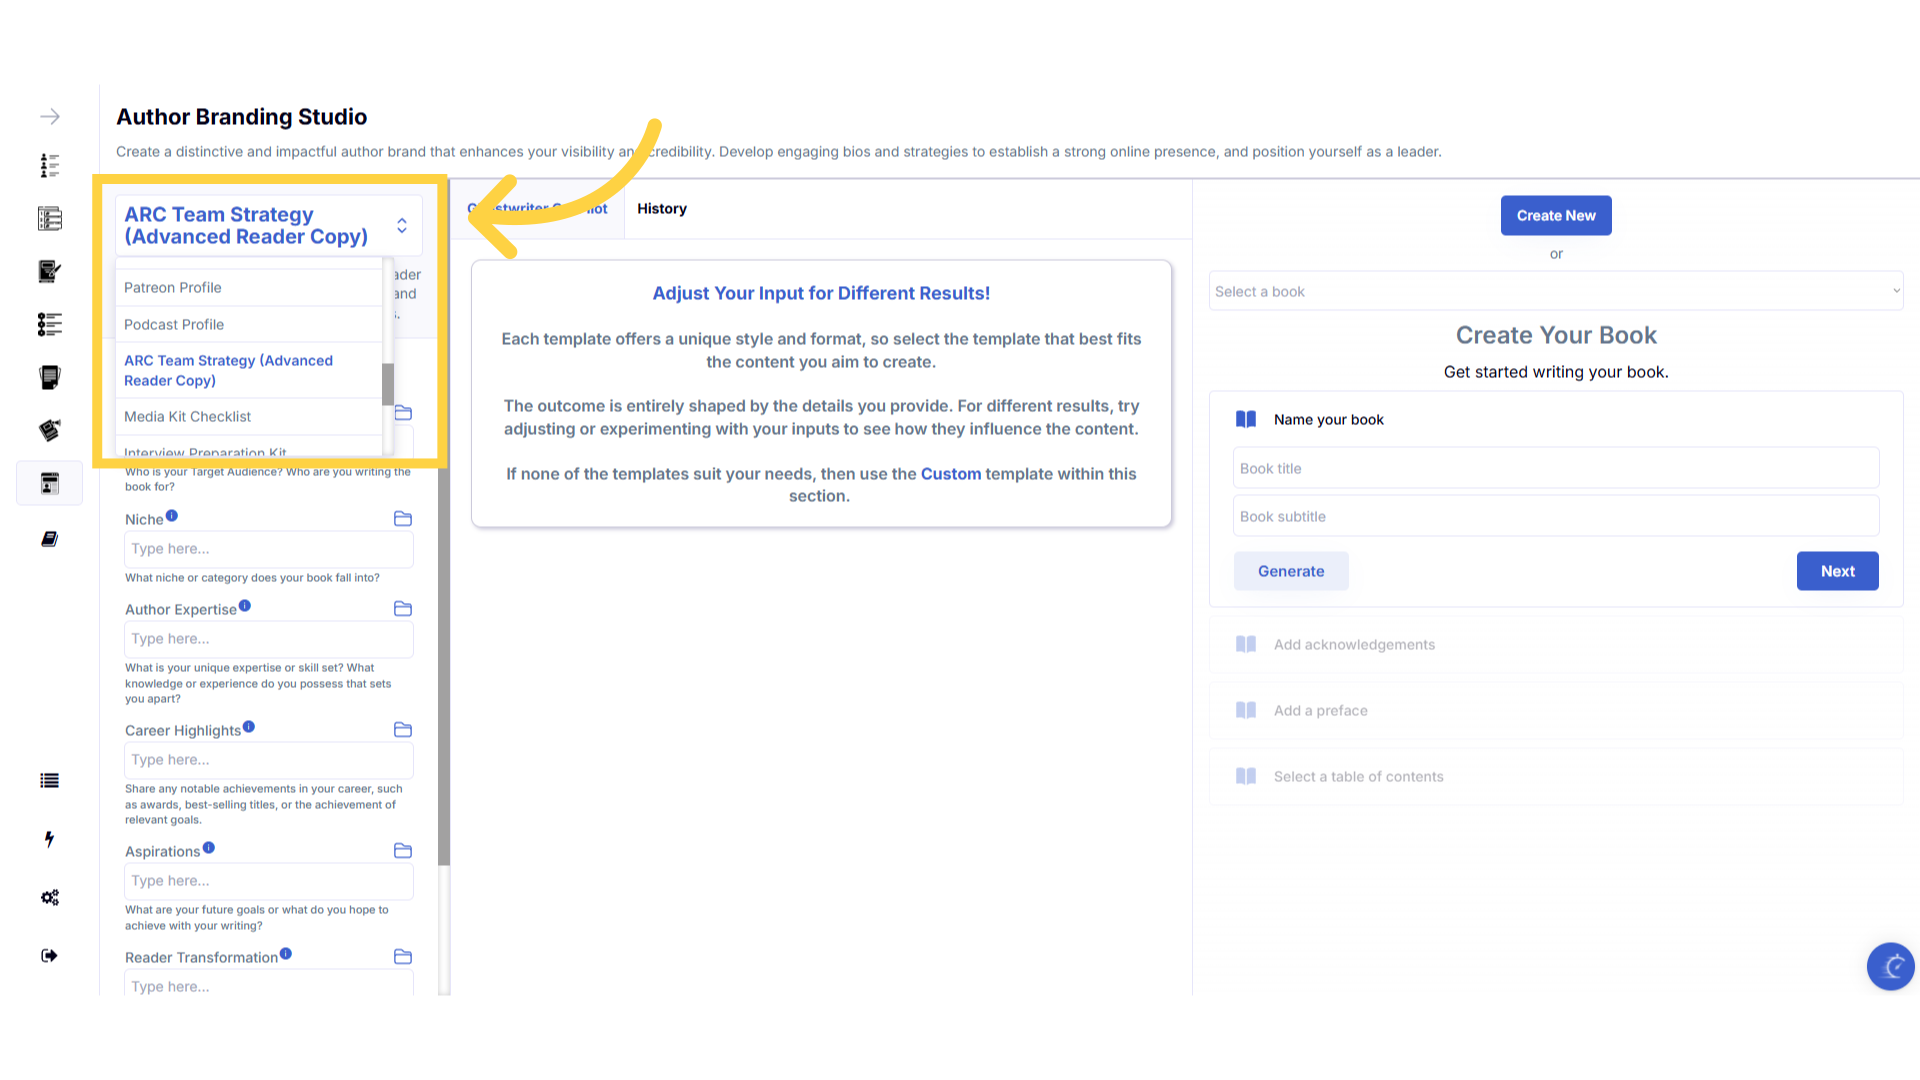Click the logout icon in sidebar
This screenshot has width=1920, height=1080.
coord(50,956)
